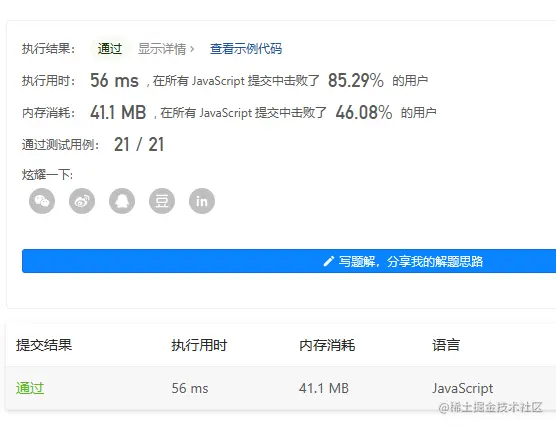Share result via the Weibo icon
Viewport: 556px width, 427px height.
(x=82, y=201)
